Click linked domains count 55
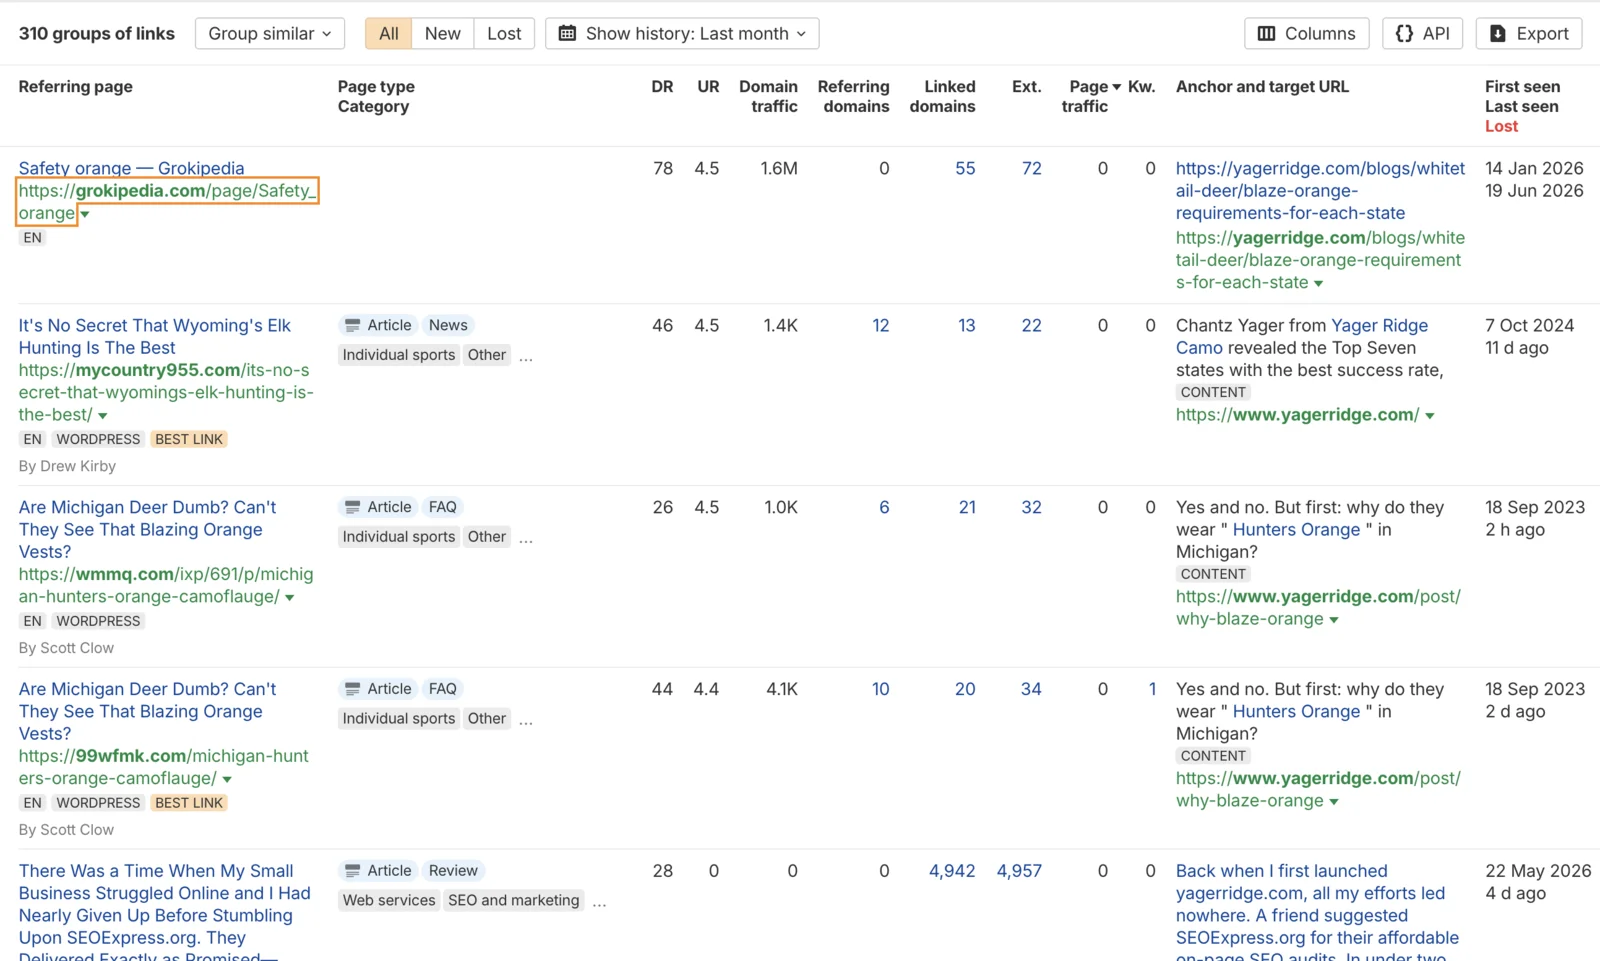The image size is (1600, 961). click(x=965, y=168)
